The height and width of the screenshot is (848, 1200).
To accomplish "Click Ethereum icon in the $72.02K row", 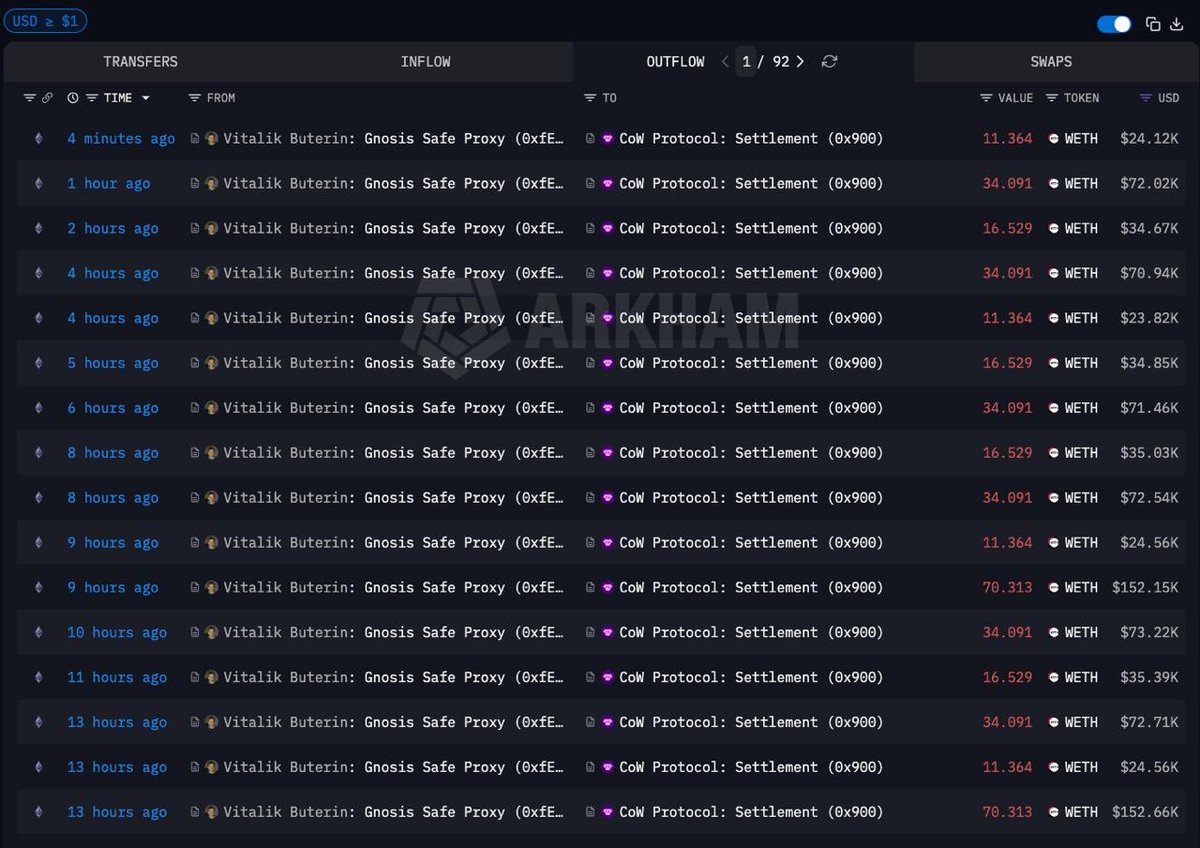I will click(39, 184).
